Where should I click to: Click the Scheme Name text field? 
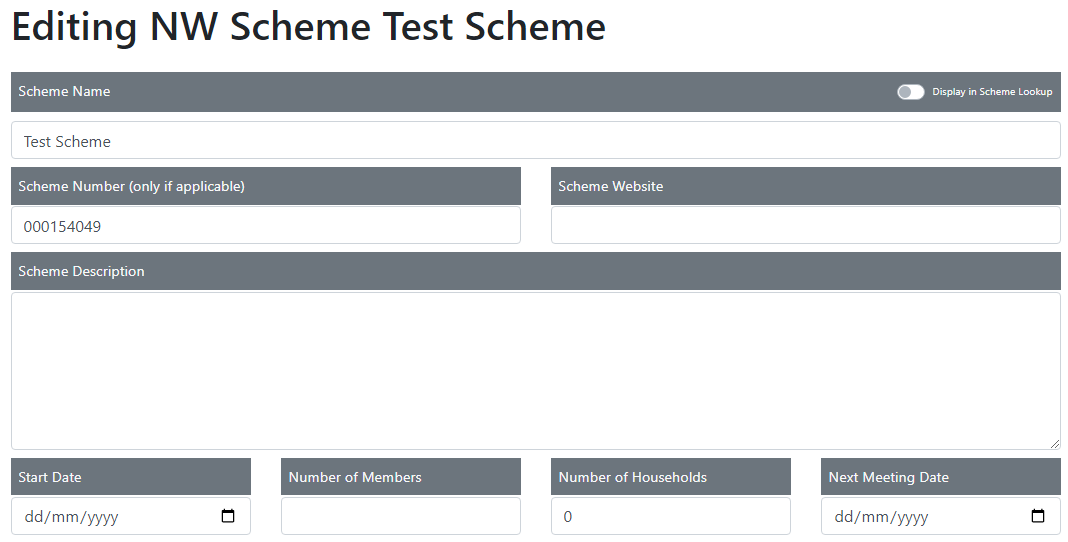click(x=535, y=141)
